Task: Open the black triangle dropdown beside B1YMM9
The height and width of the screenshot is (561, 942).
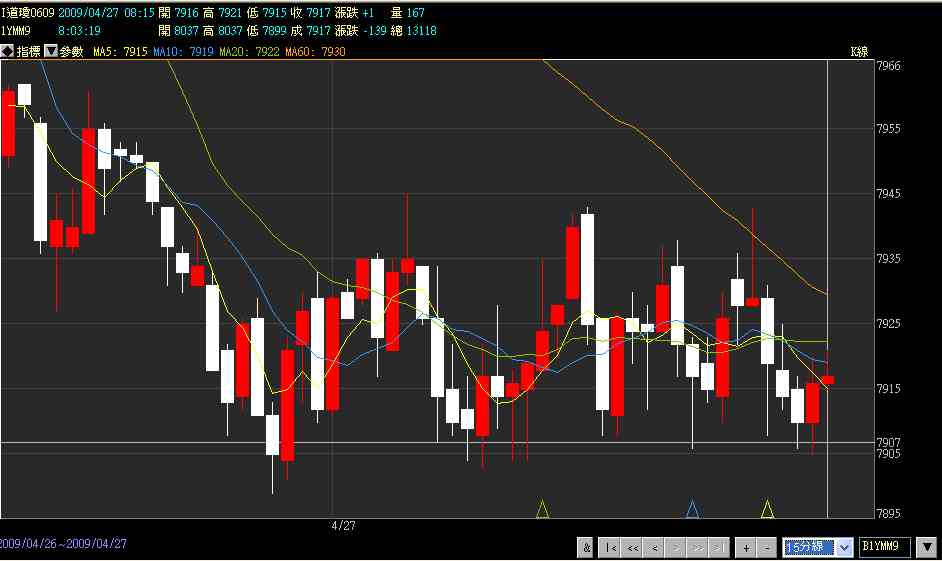Action: (928, 547)
